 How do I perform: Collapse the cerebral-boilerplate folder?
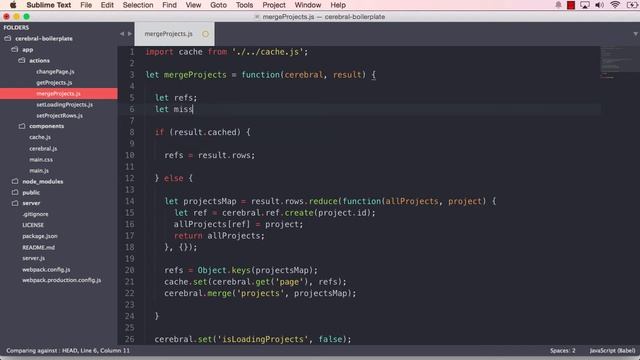click(8, 38)
